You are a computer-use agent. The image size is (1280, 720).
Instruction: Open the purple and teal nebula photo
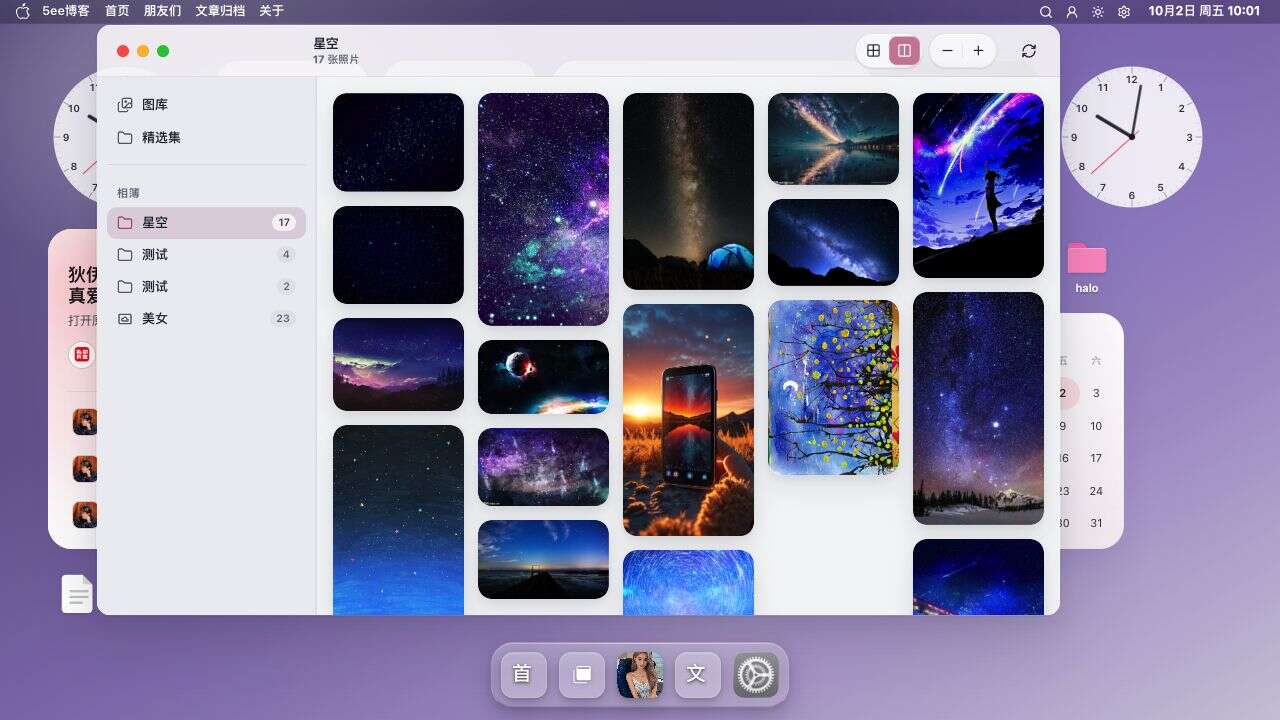tap(543, 209)
